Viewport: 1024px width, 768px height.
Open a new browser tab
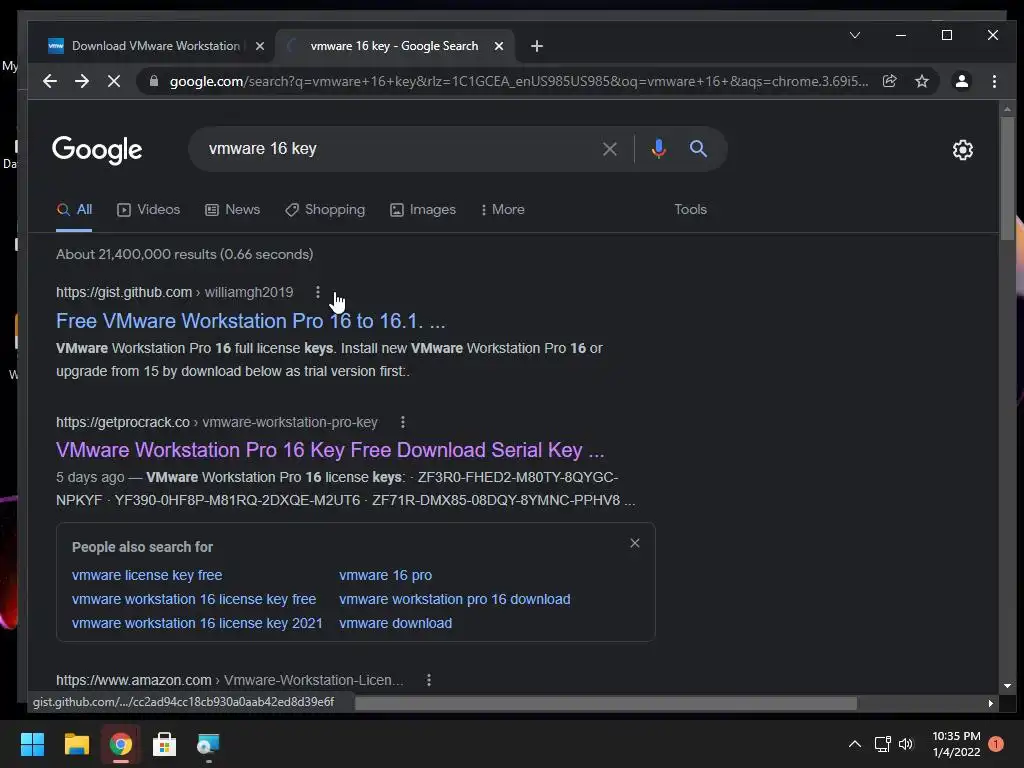click(x=536, y=46)
